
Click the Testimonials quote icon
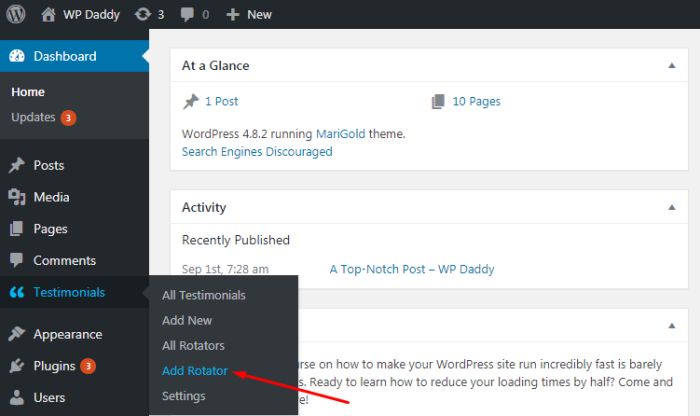tap(17, 292)
